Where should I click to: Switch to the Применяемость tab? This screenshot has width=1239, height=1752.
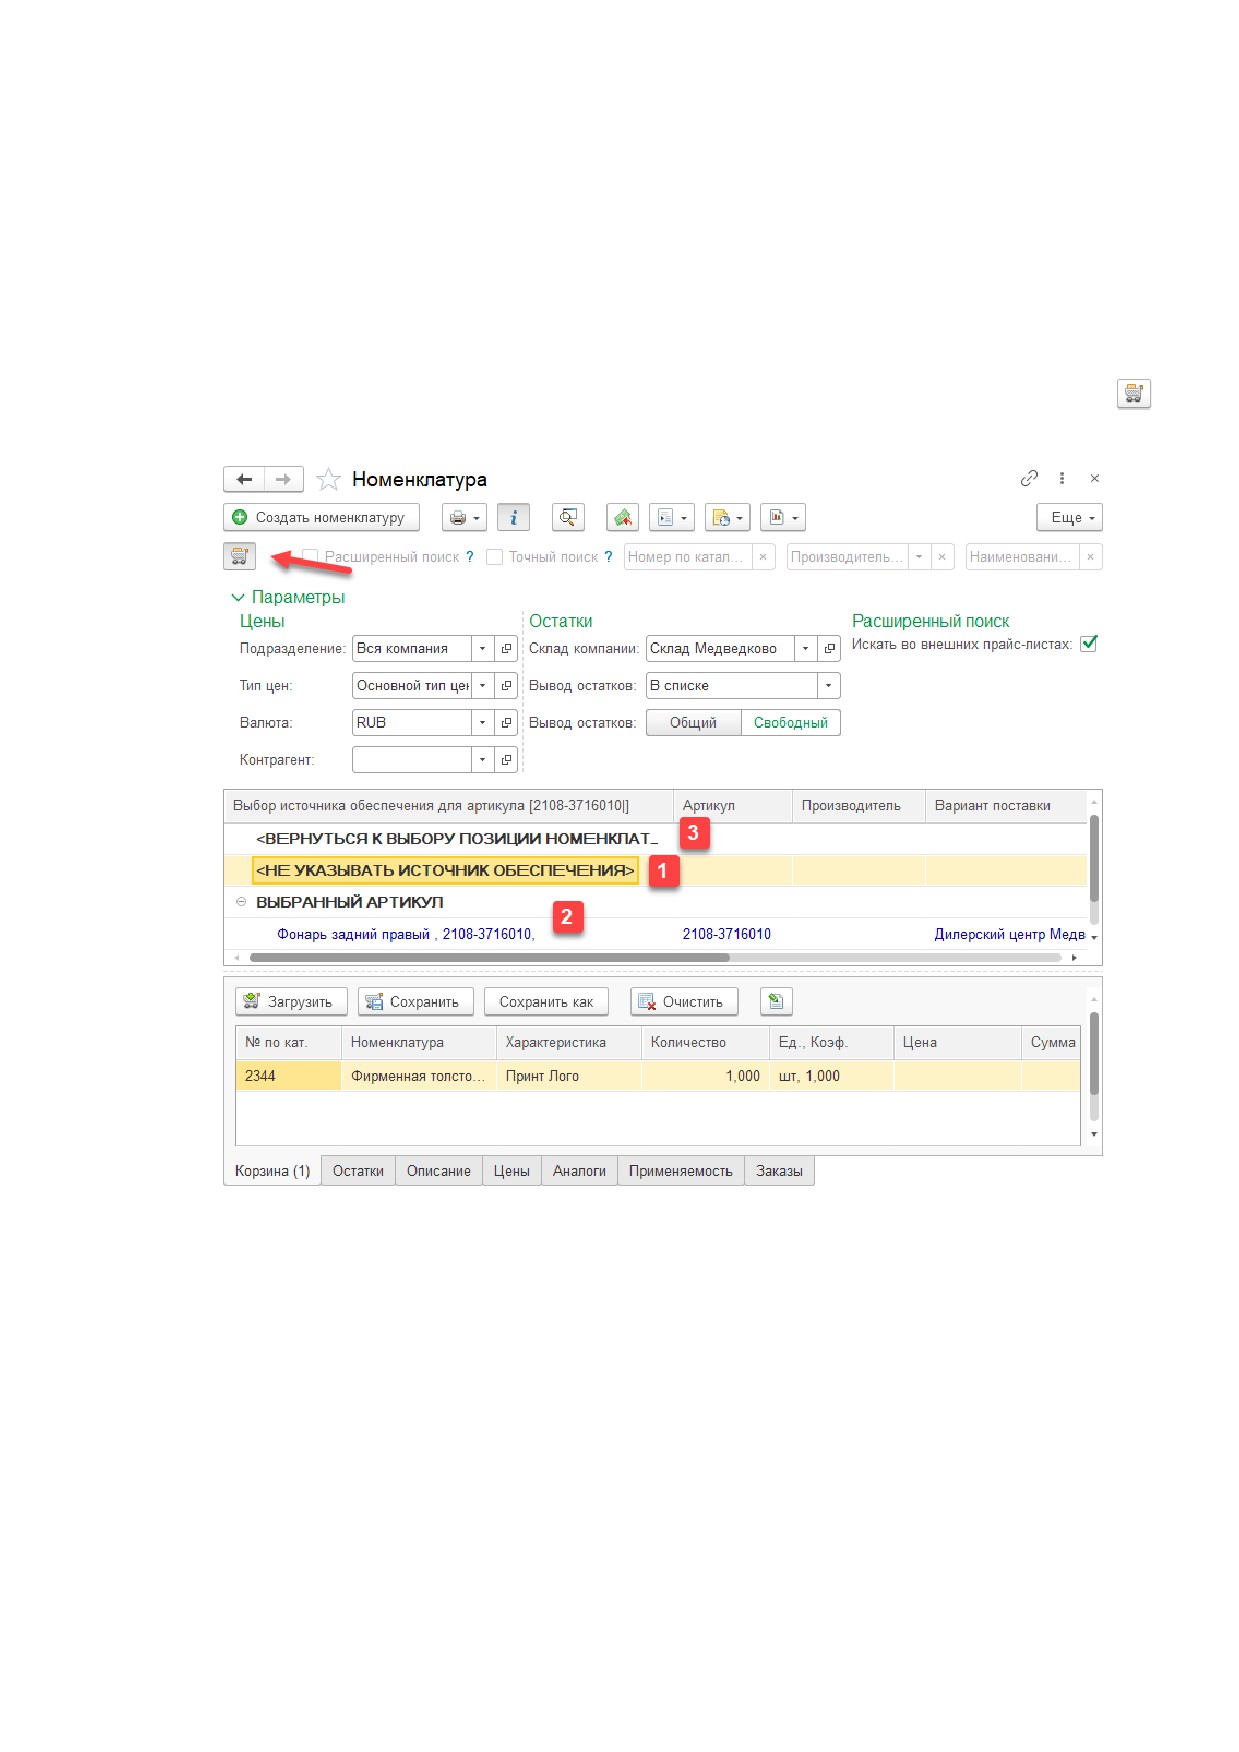[680, 1170]
